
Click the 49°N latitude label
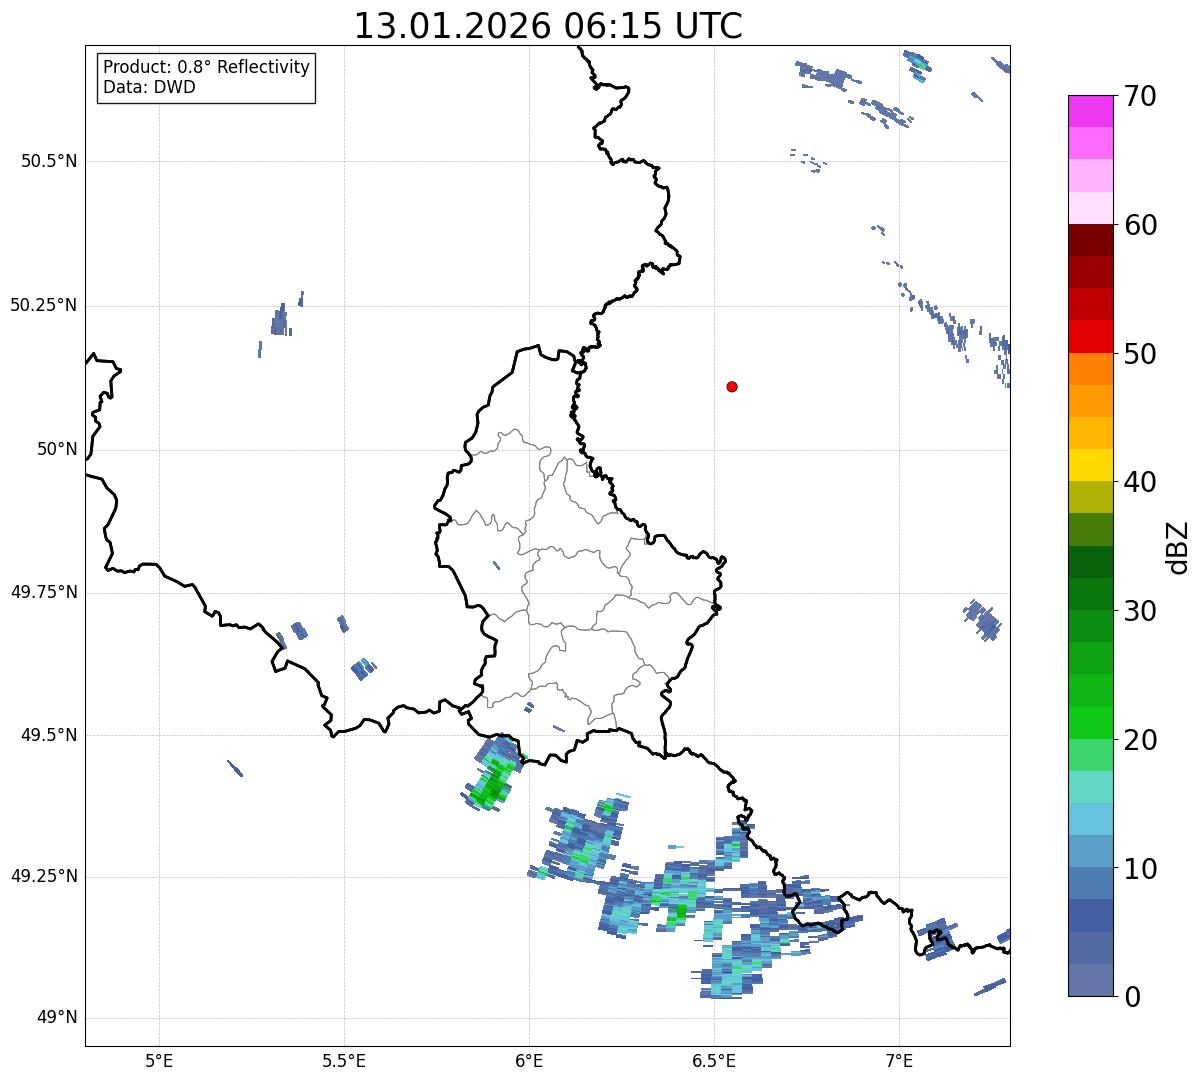[x=57, y=1018]
